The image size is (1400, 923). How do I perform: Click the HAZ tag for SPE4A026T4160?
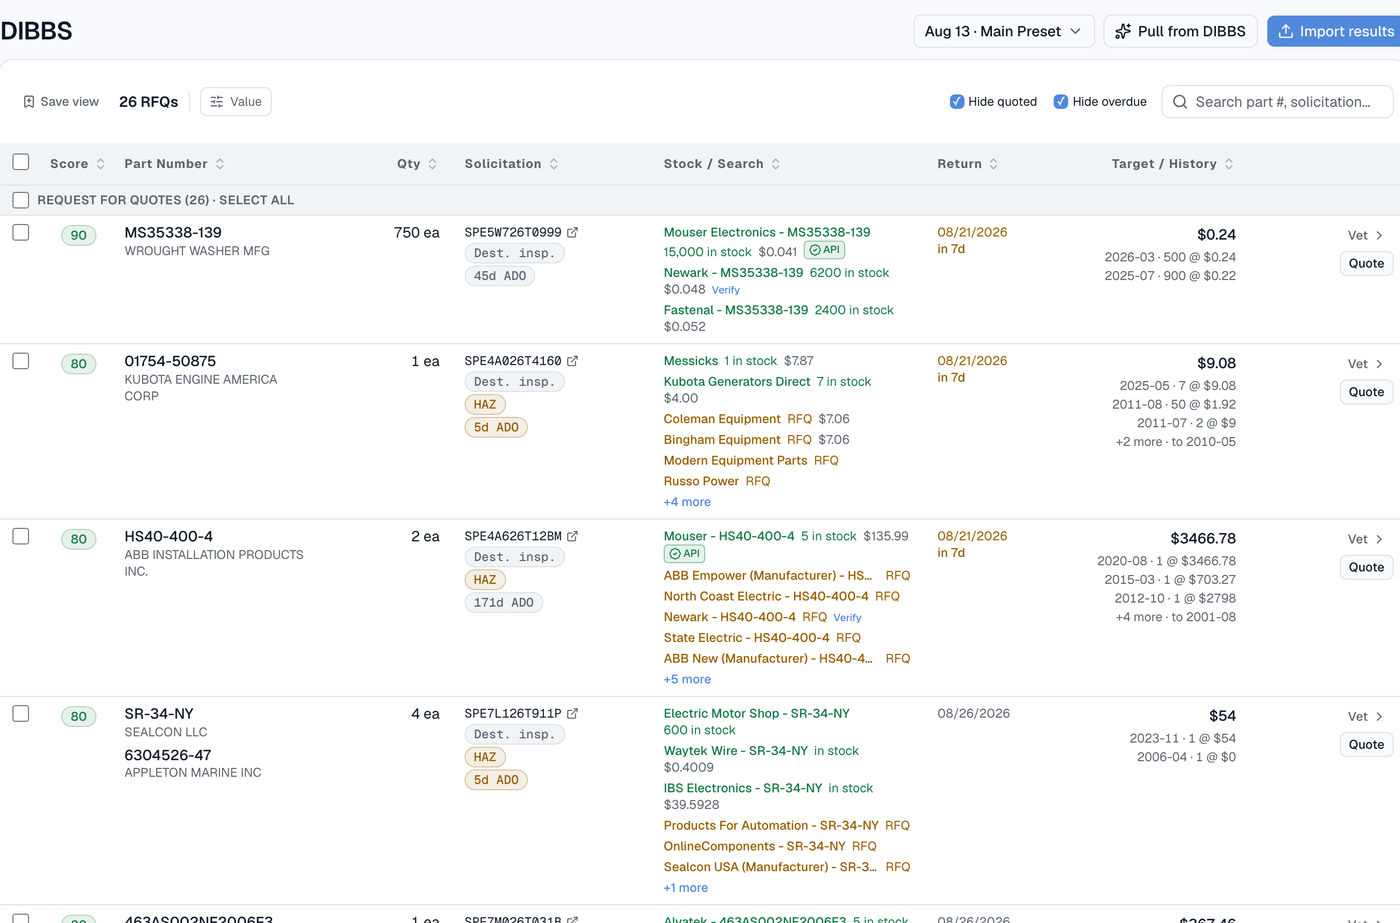pos(485,405)
